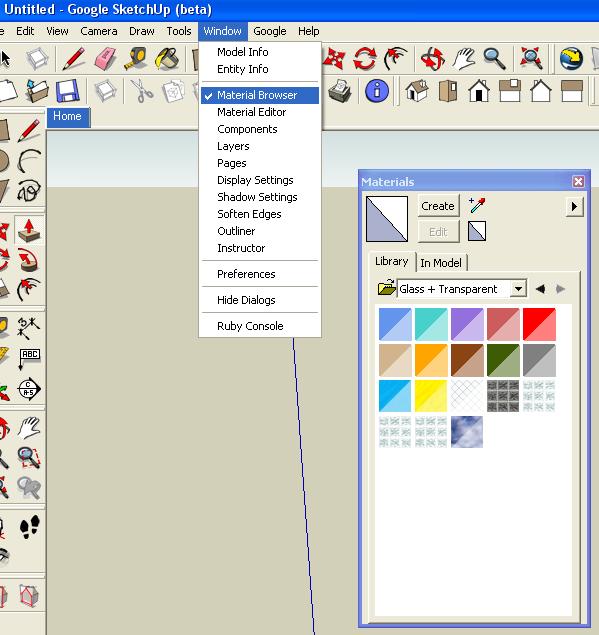Pick the yellow glass material swatch
Screen dimensions: 599x635
pyautogui.click(x=431, y=396)
